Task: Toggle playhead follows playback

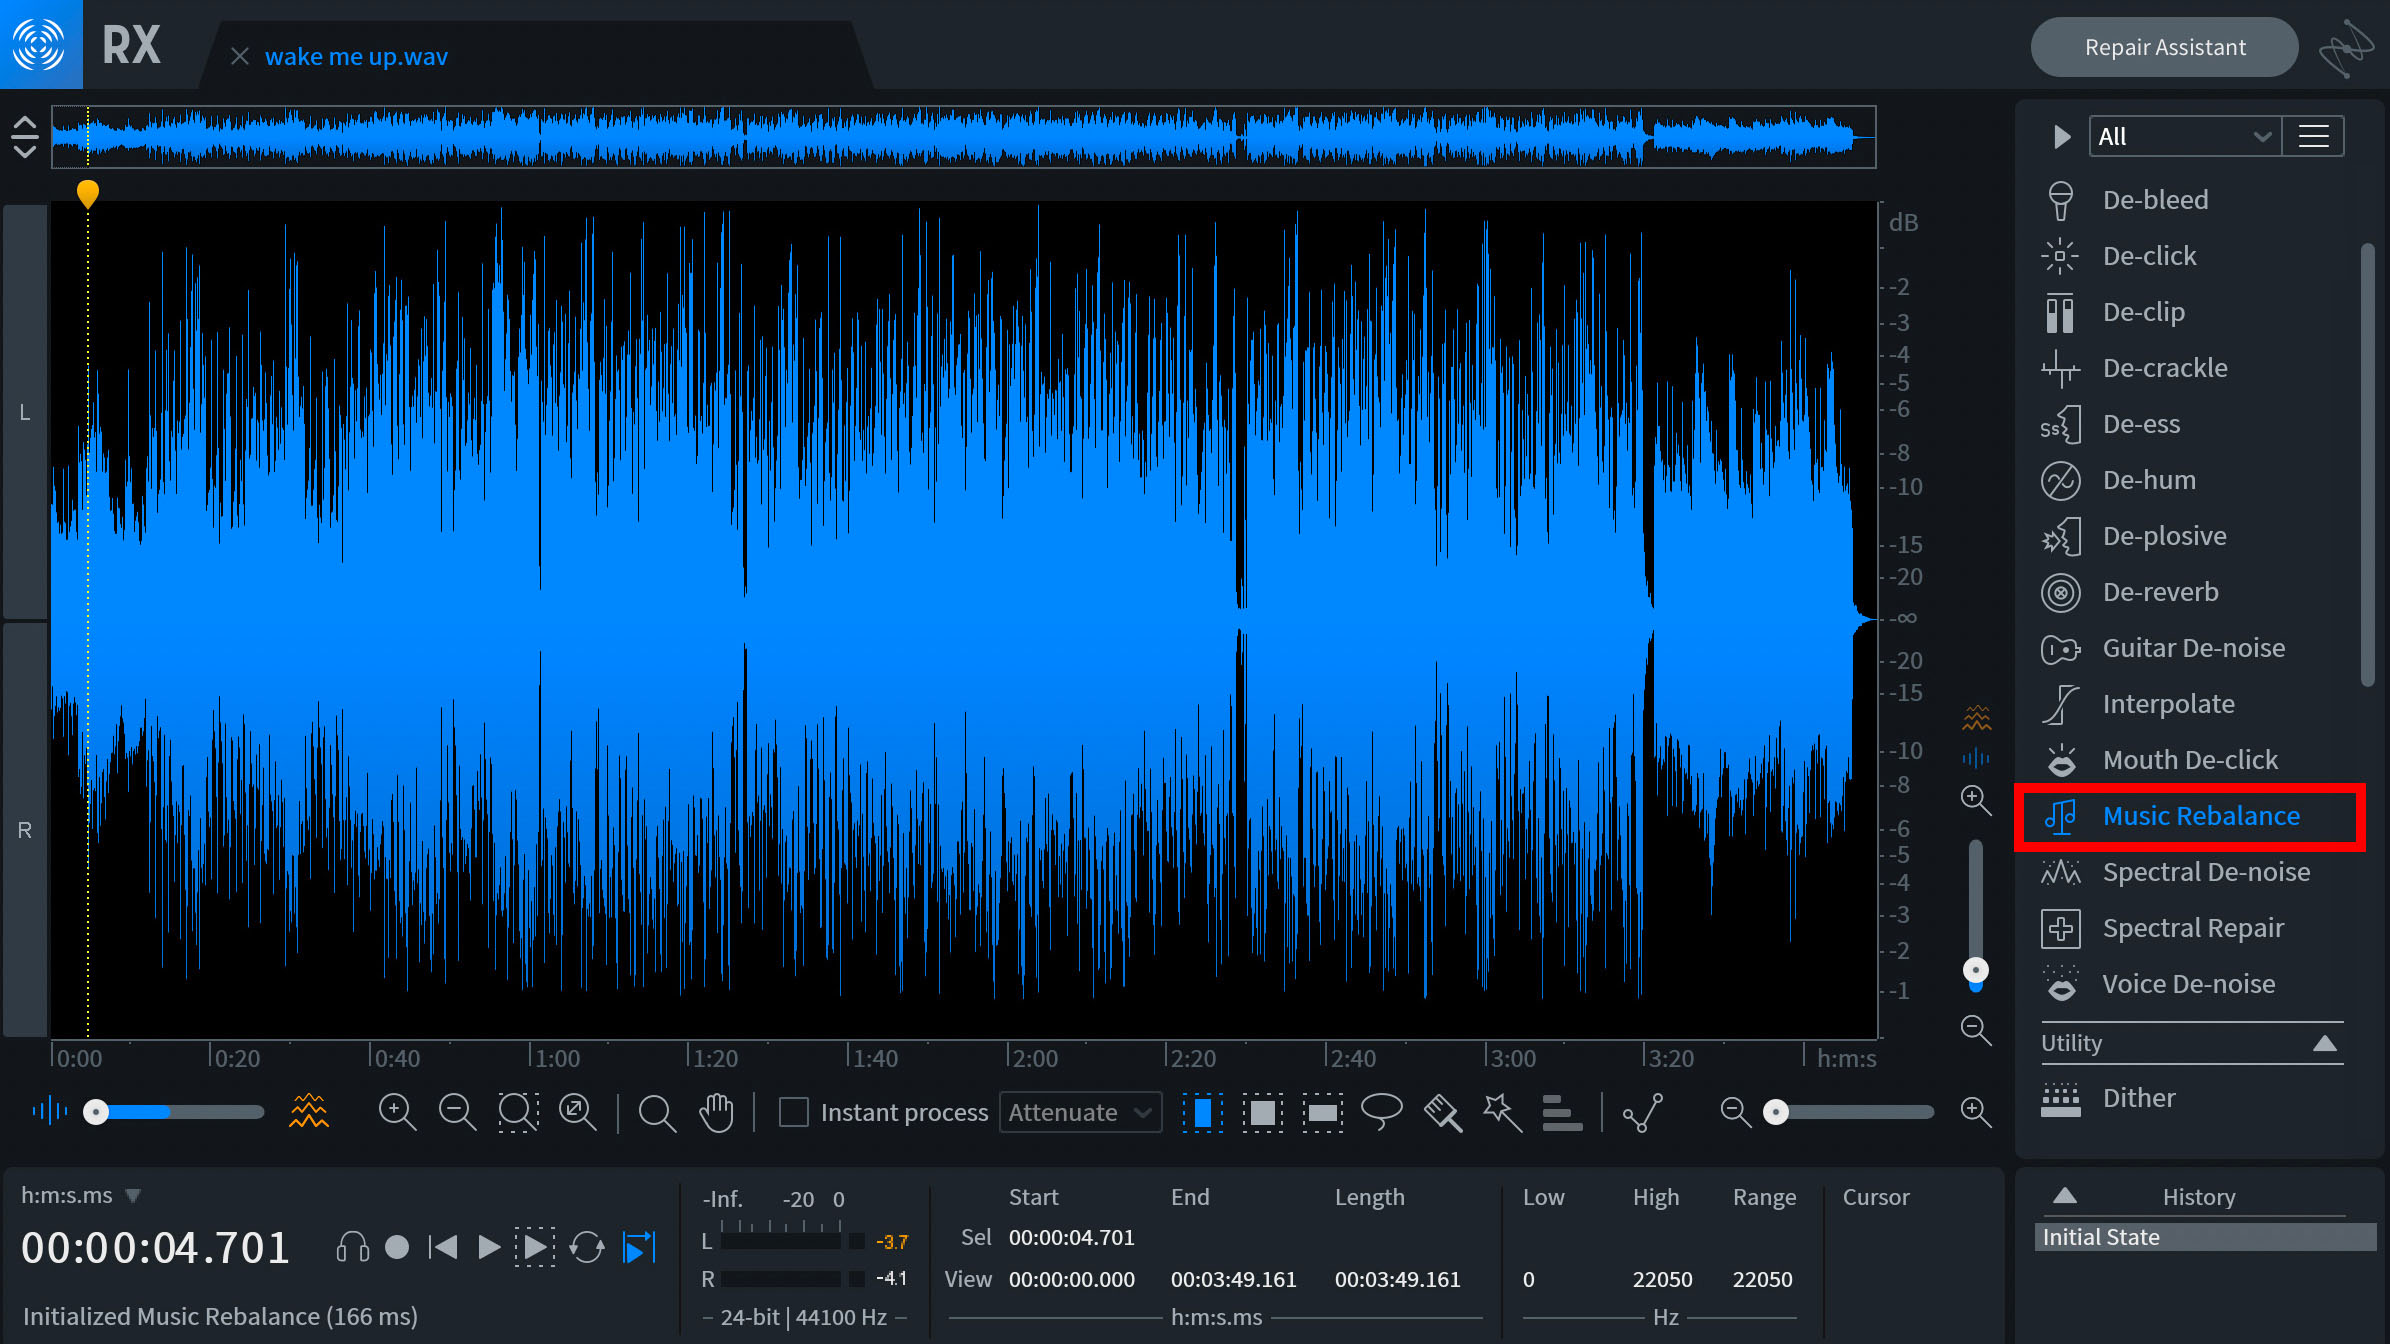Action: click(639, 1247)
